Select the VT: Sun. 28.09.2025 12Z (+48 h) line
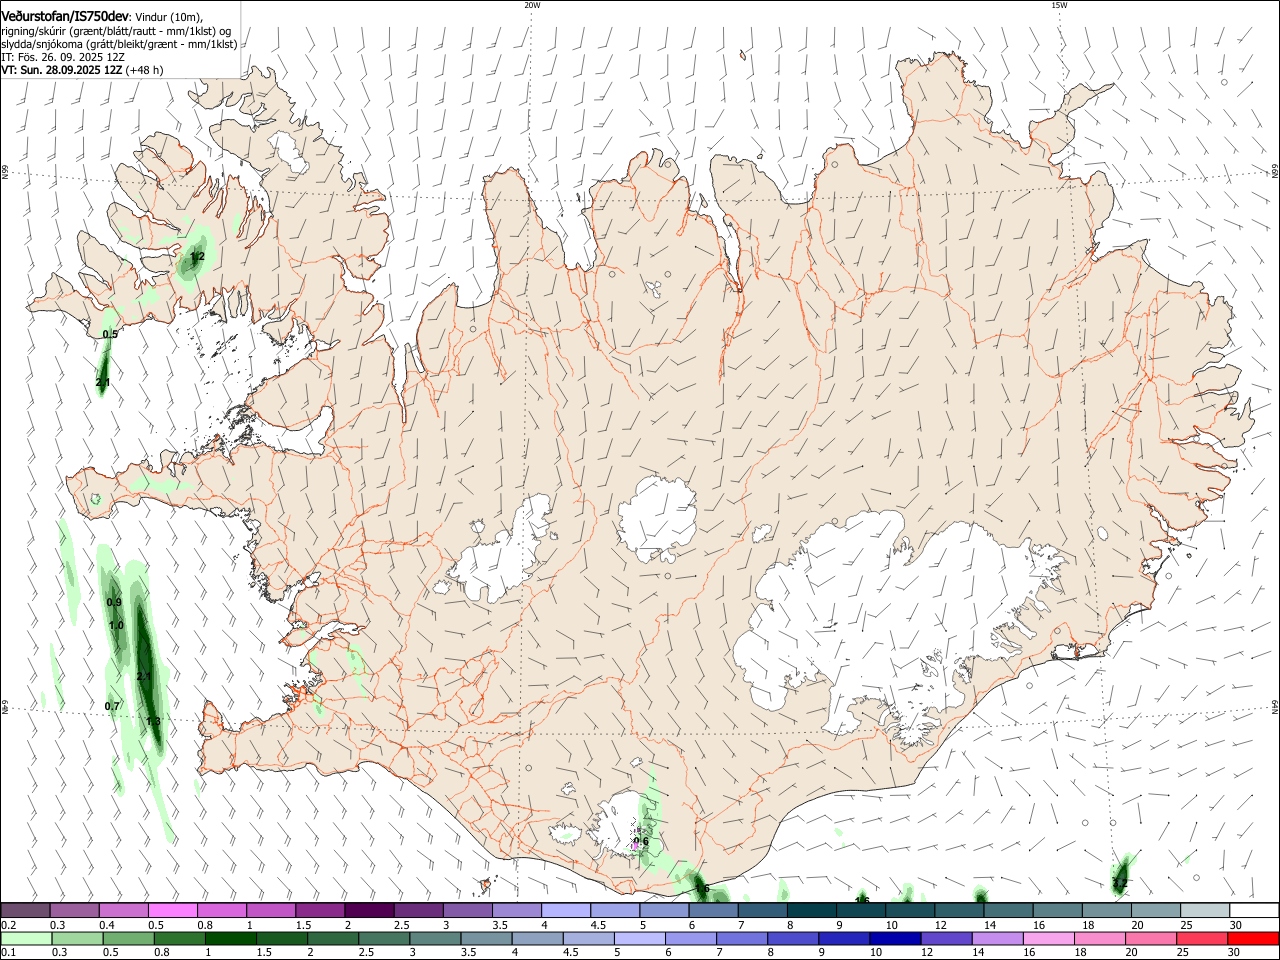 pyautogui.click(x=82, y=70)
